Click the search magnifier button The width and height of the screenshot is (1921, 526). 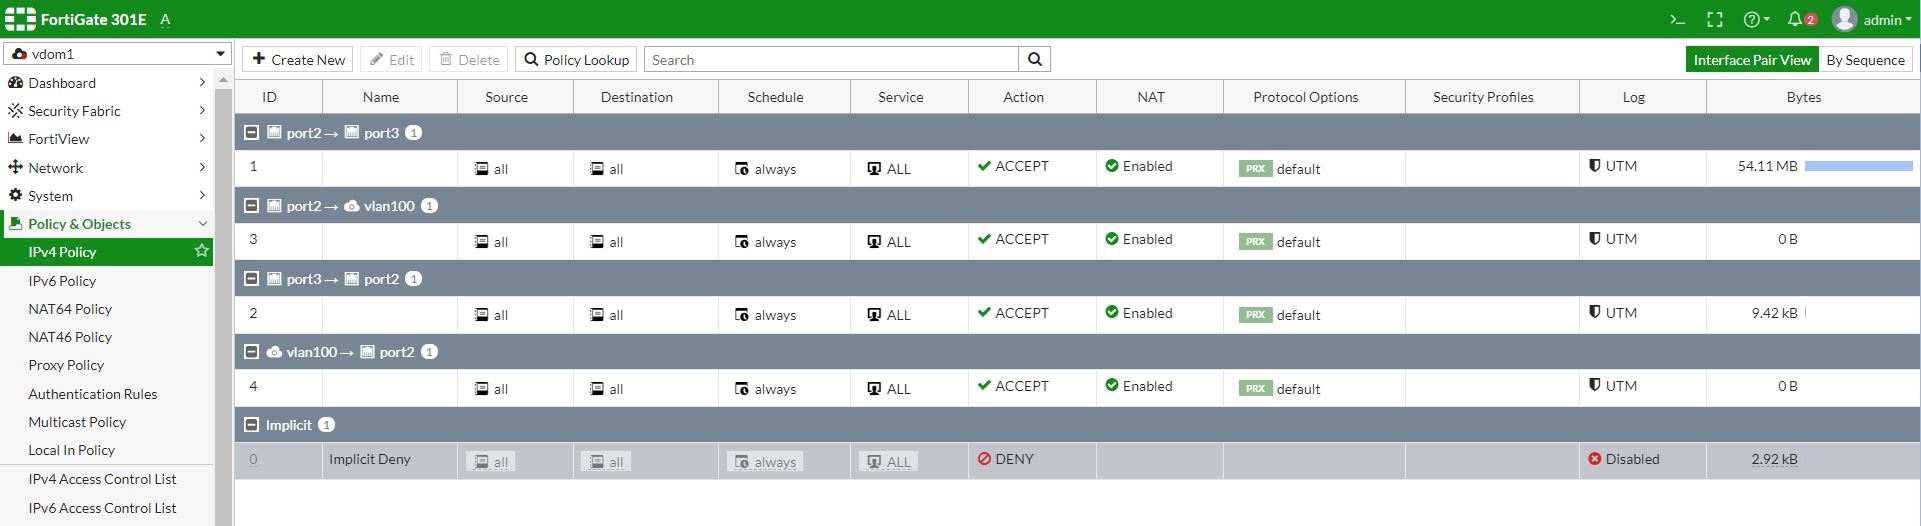coord(1035,60)
